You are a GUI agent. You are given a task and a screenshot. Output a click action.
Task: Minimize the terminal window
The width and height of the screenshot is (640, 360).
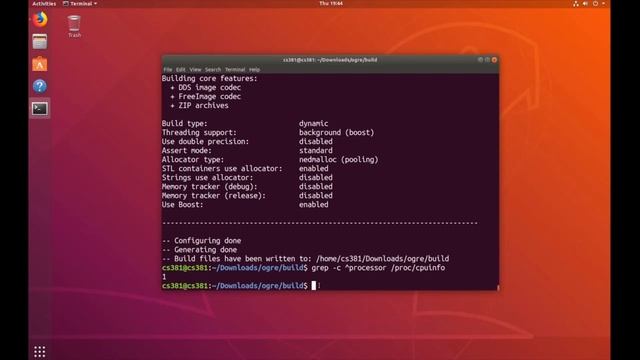click(x=480, y=60)
